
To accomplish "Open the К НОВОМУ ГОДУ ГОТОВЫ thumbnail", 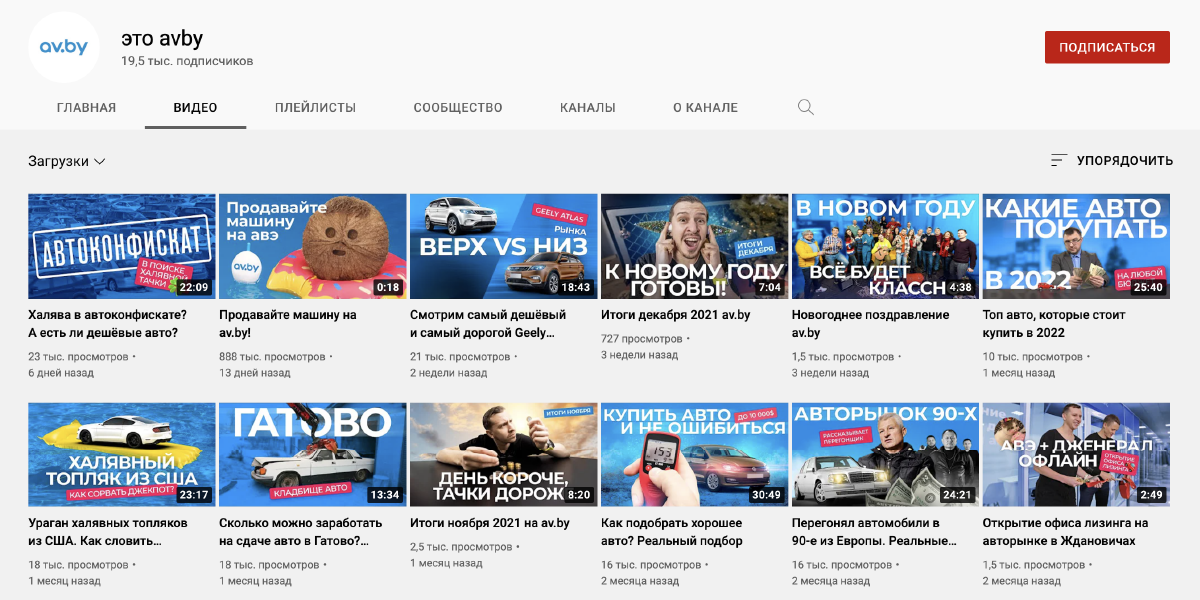I will (695, 247).
